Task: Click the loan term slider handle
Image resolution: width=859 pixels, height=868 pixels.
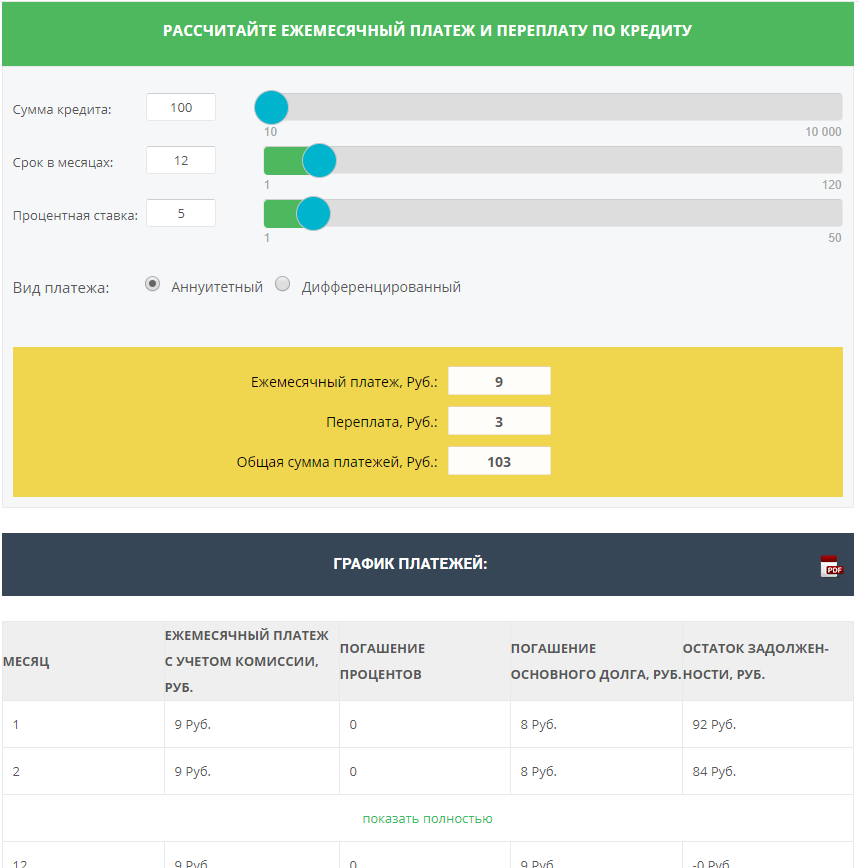Action: (319, 160)
